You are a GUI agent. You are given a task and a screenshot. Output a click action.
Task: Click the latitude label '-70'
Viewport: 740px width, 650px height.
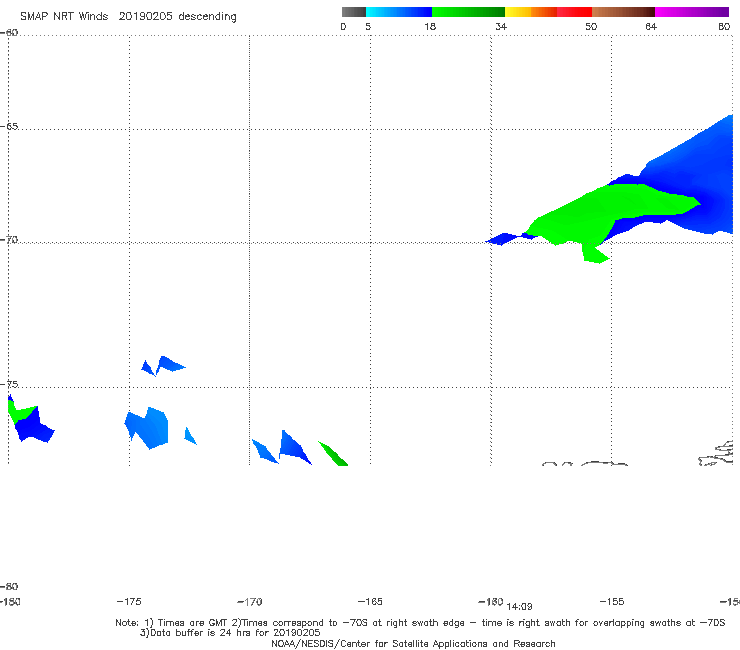tap(9, 240)
